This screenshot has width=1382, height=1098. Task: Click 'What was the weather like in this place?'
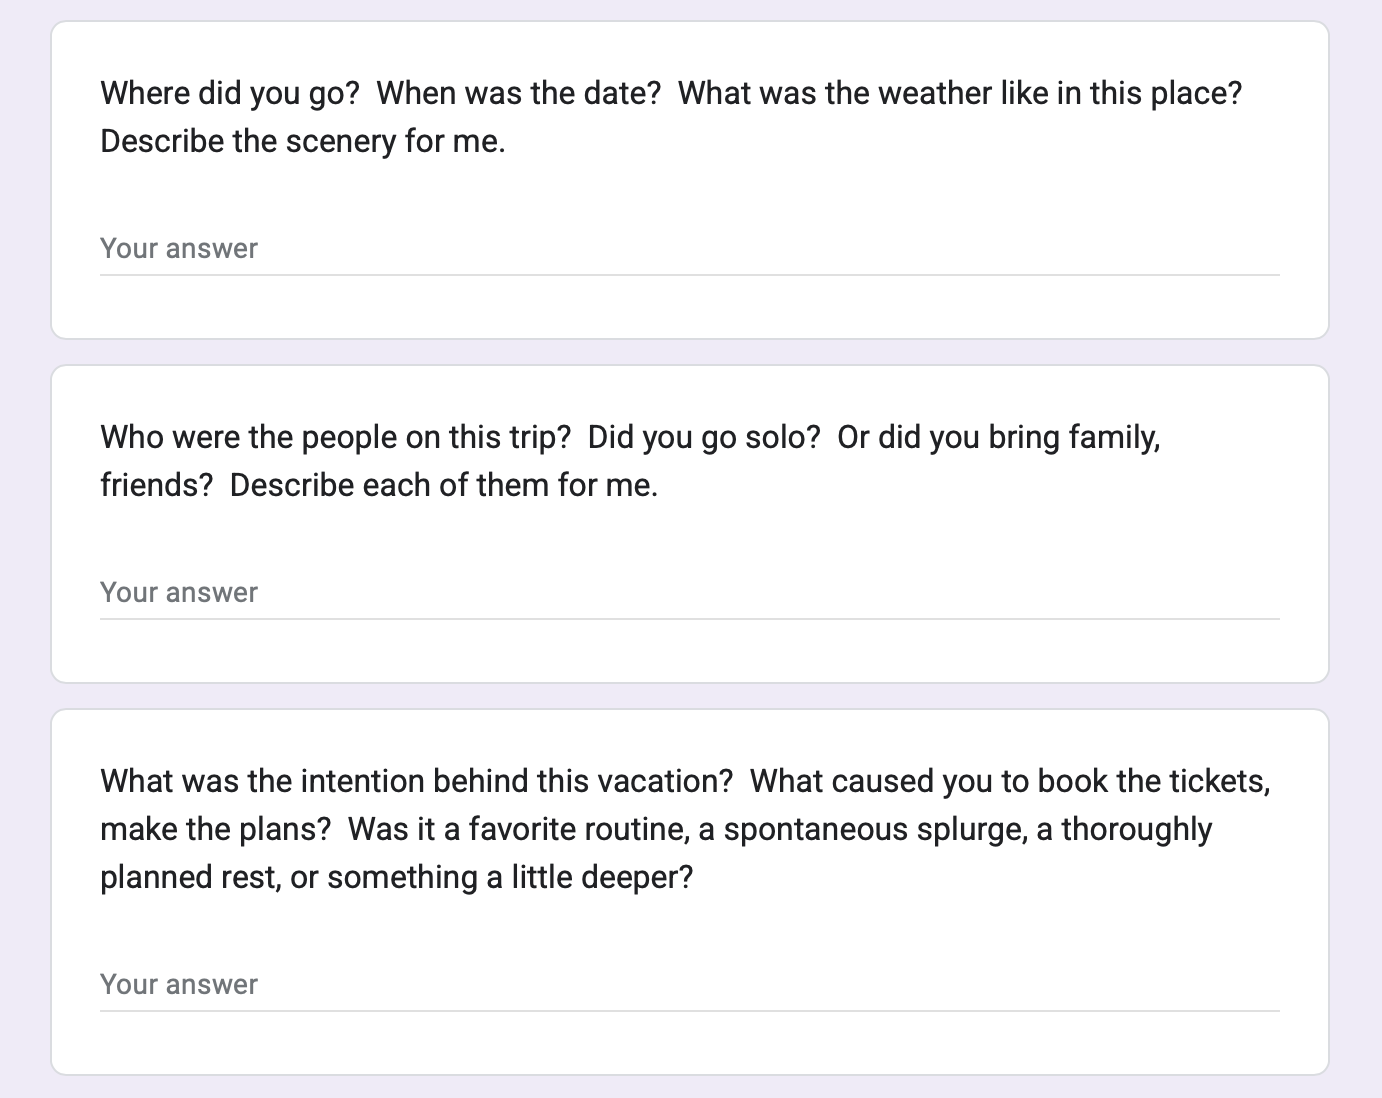[x=960, y=93]
